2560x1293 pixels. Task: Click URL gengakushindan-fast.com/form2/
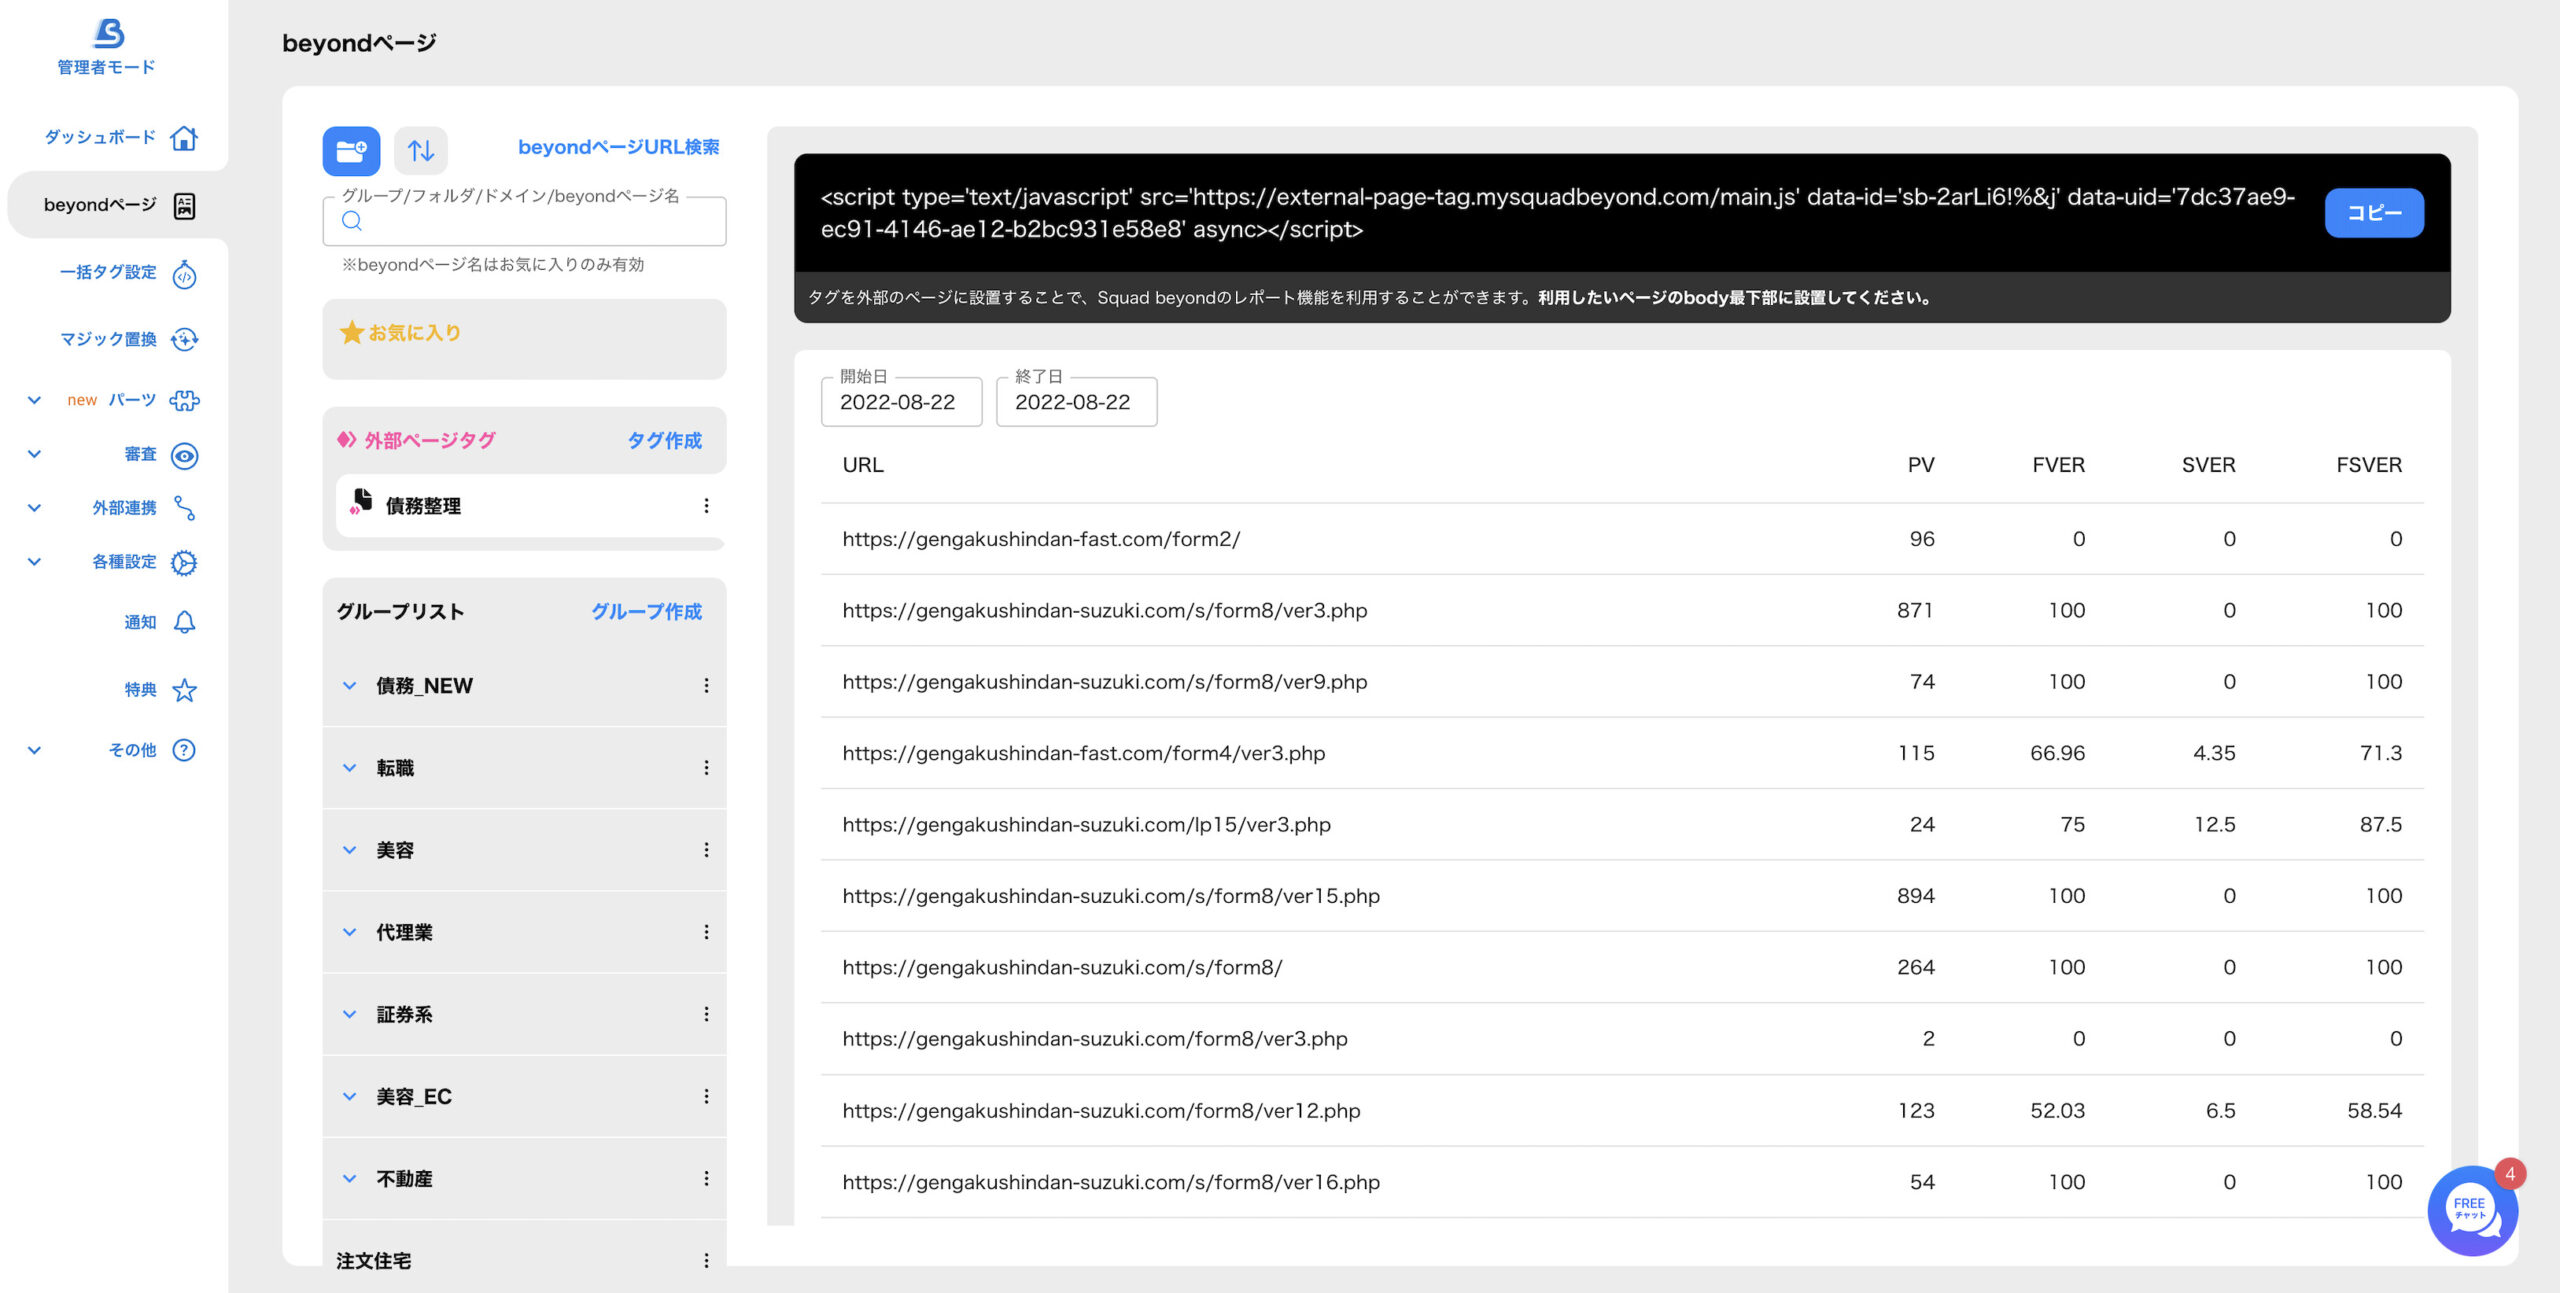pos(1041,539)
